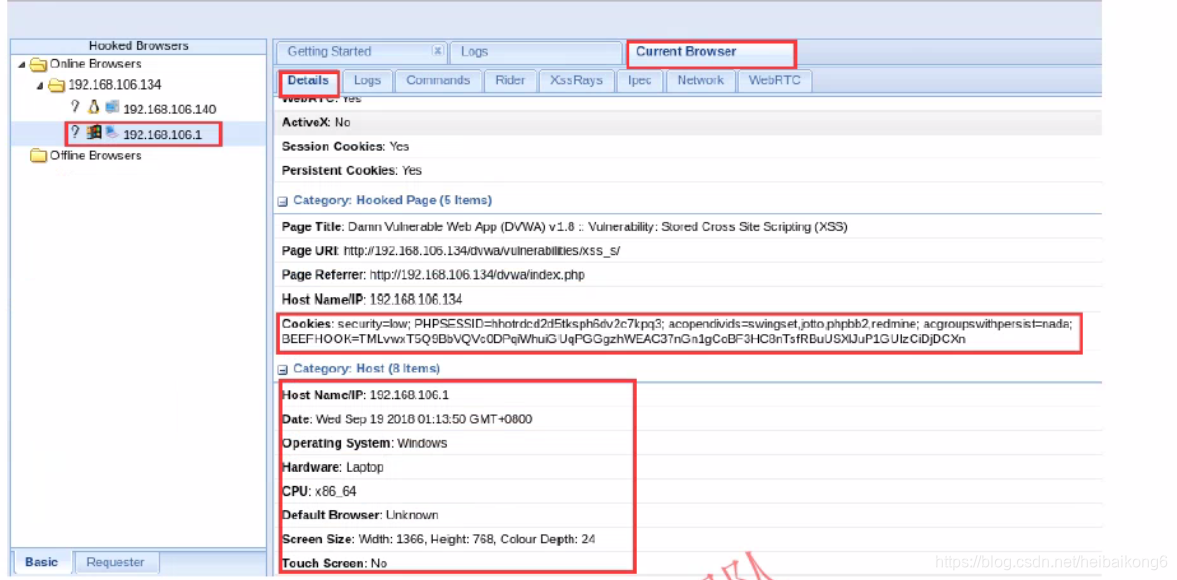Click the Session Cookies: Yes row
Screen dimensions: 1177x580
pos(688,146)
